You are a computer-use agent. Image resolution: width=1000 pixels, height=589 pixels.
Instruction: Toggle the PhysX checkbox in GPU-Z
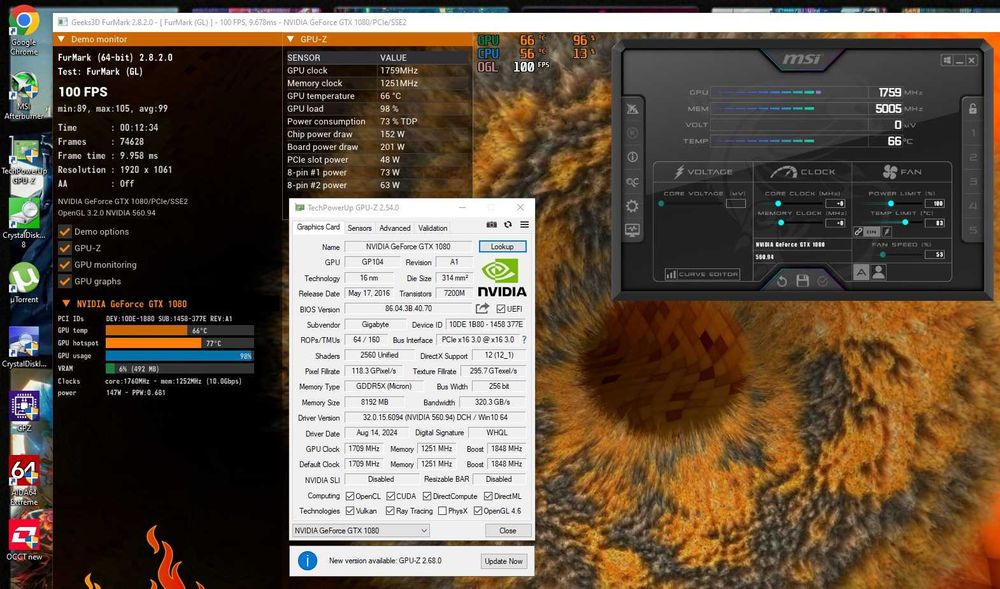pos(442,511)
